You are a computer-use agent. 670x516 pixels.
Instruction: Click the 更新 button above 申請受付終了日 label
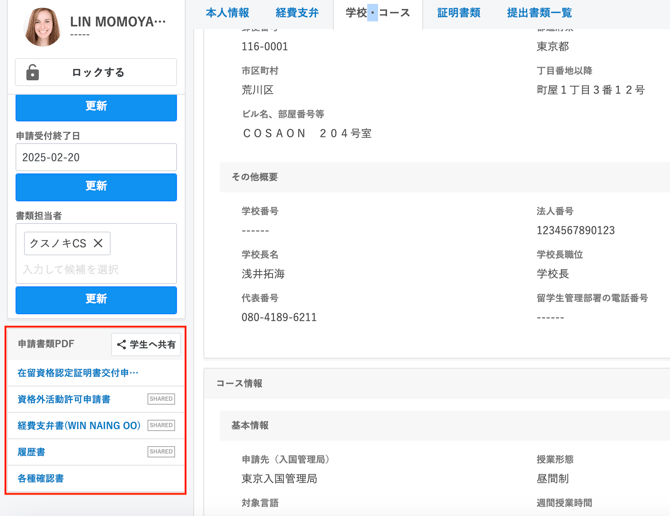click(x=96, y=106)
